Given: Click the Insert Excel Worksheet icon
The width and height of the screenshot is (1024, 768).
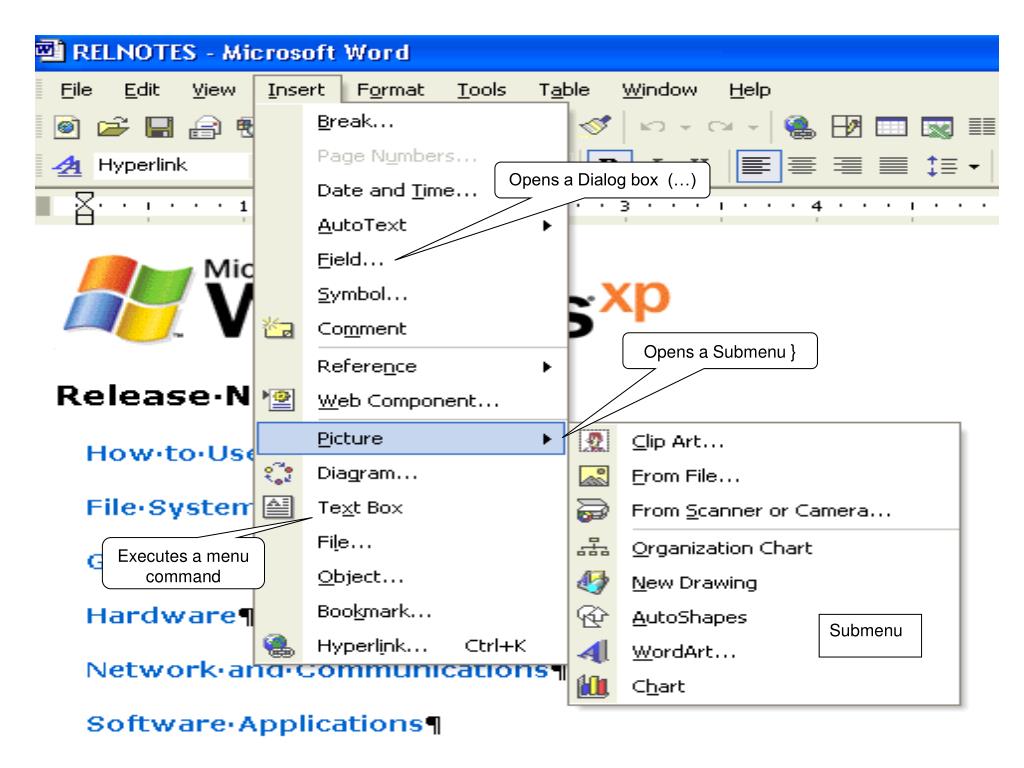Looking at the screenshot, I should point(937,127).
